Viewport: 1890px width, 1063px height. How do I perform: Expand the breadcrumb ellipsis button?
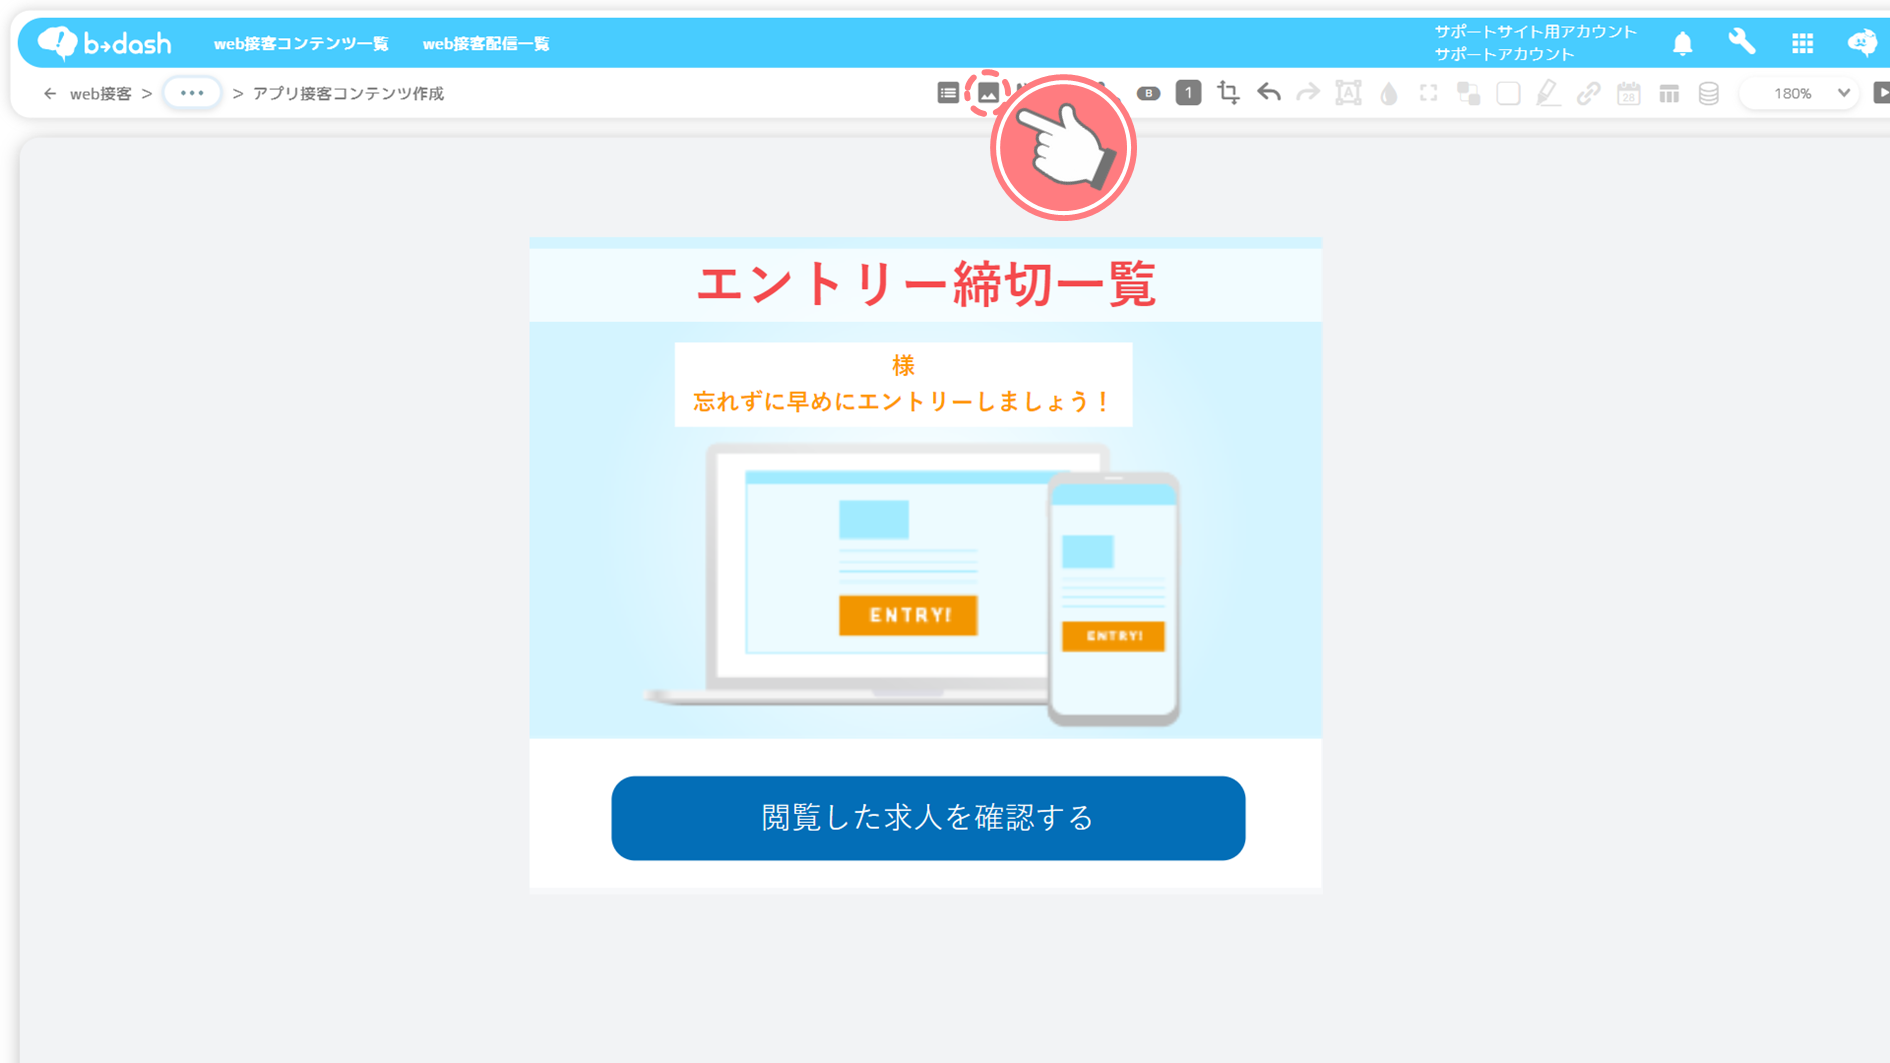point(192,93)
